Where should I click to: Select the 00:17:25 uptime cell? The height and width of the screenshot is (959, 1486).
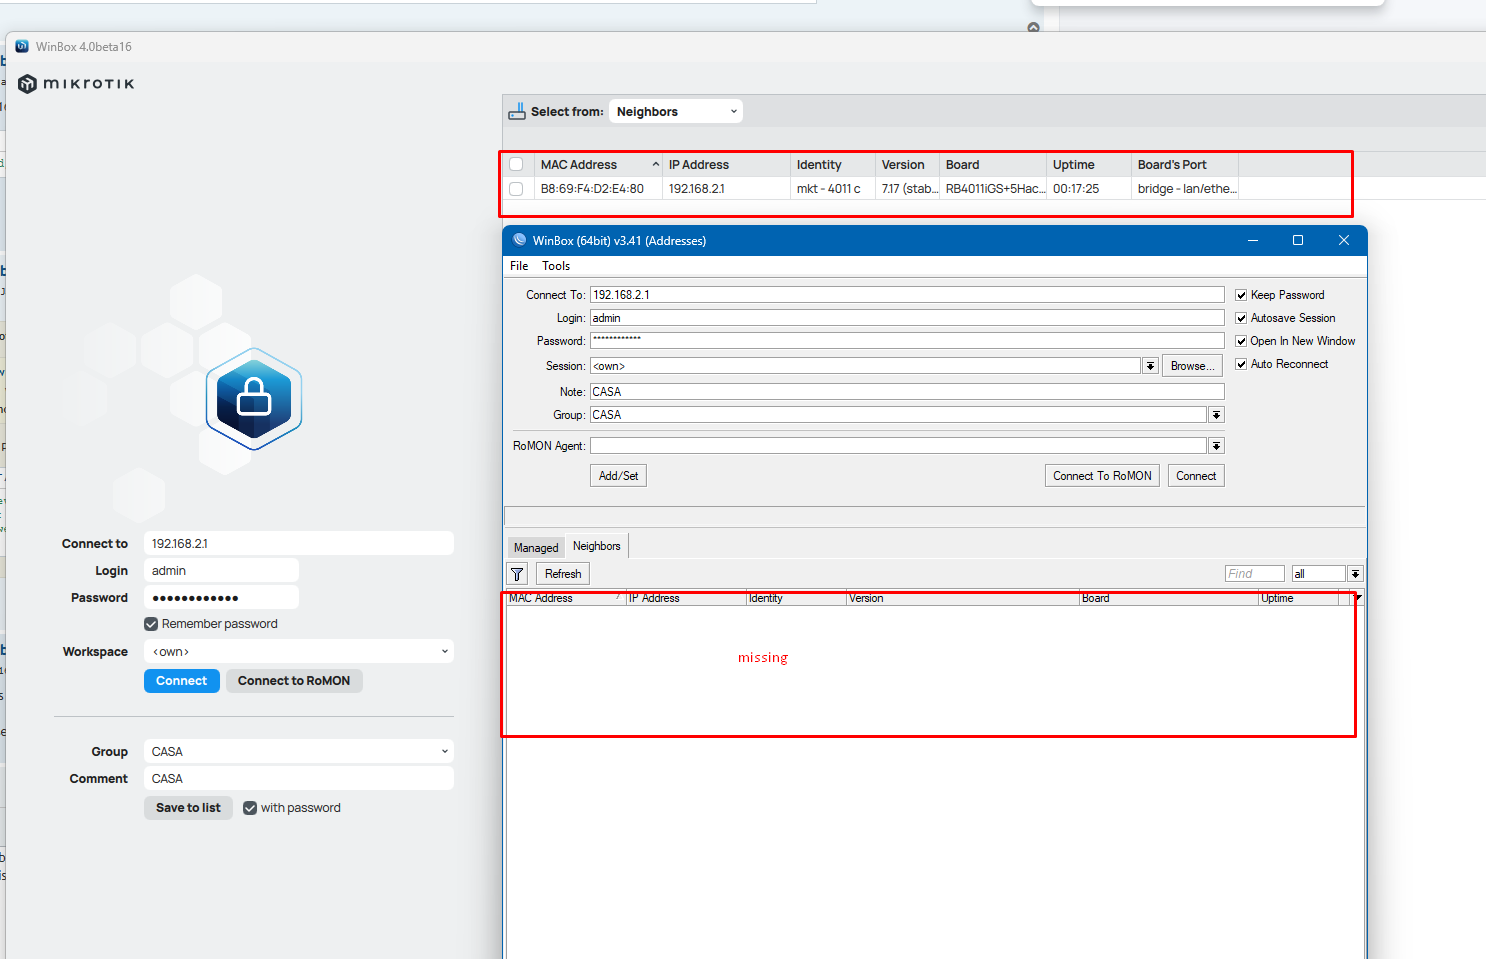click(1089, 188)
